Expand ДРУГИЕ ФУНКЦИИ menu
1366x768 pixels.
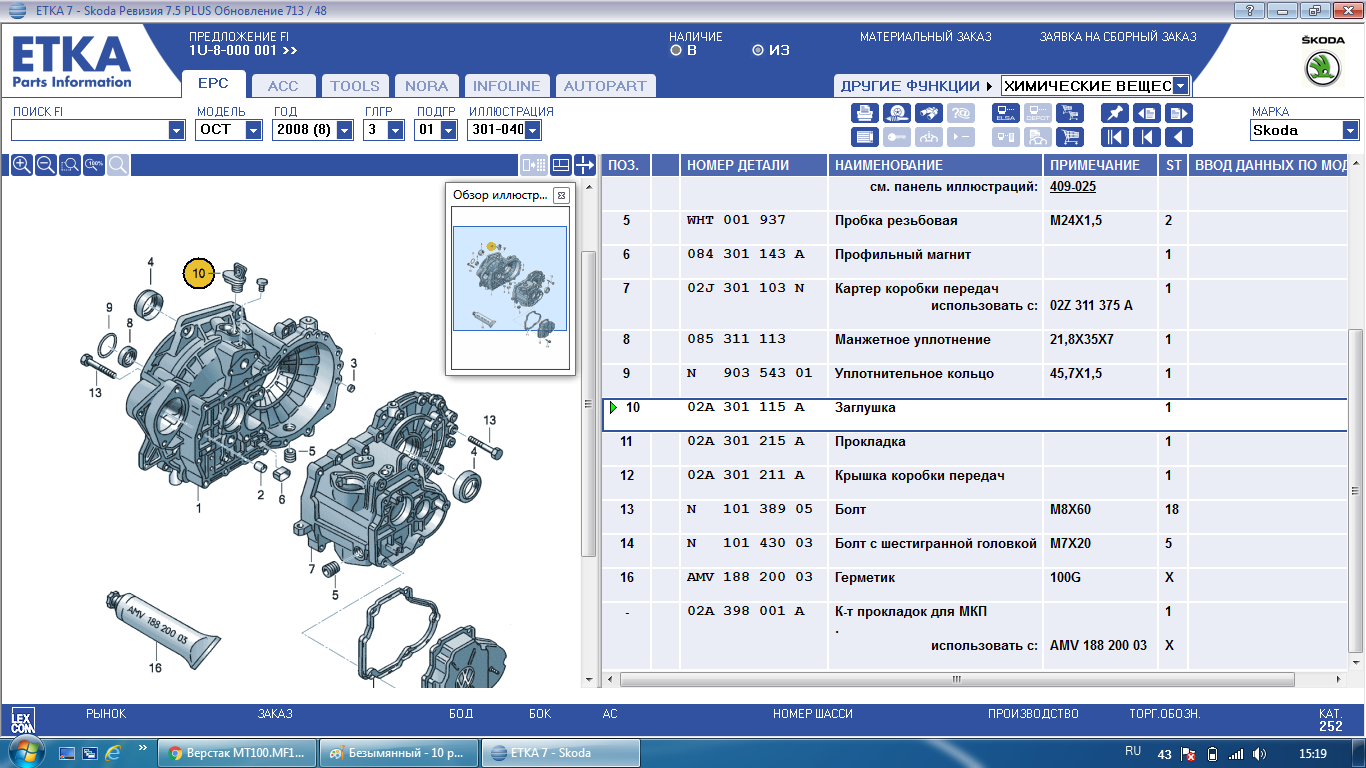[x=916, y=86]
